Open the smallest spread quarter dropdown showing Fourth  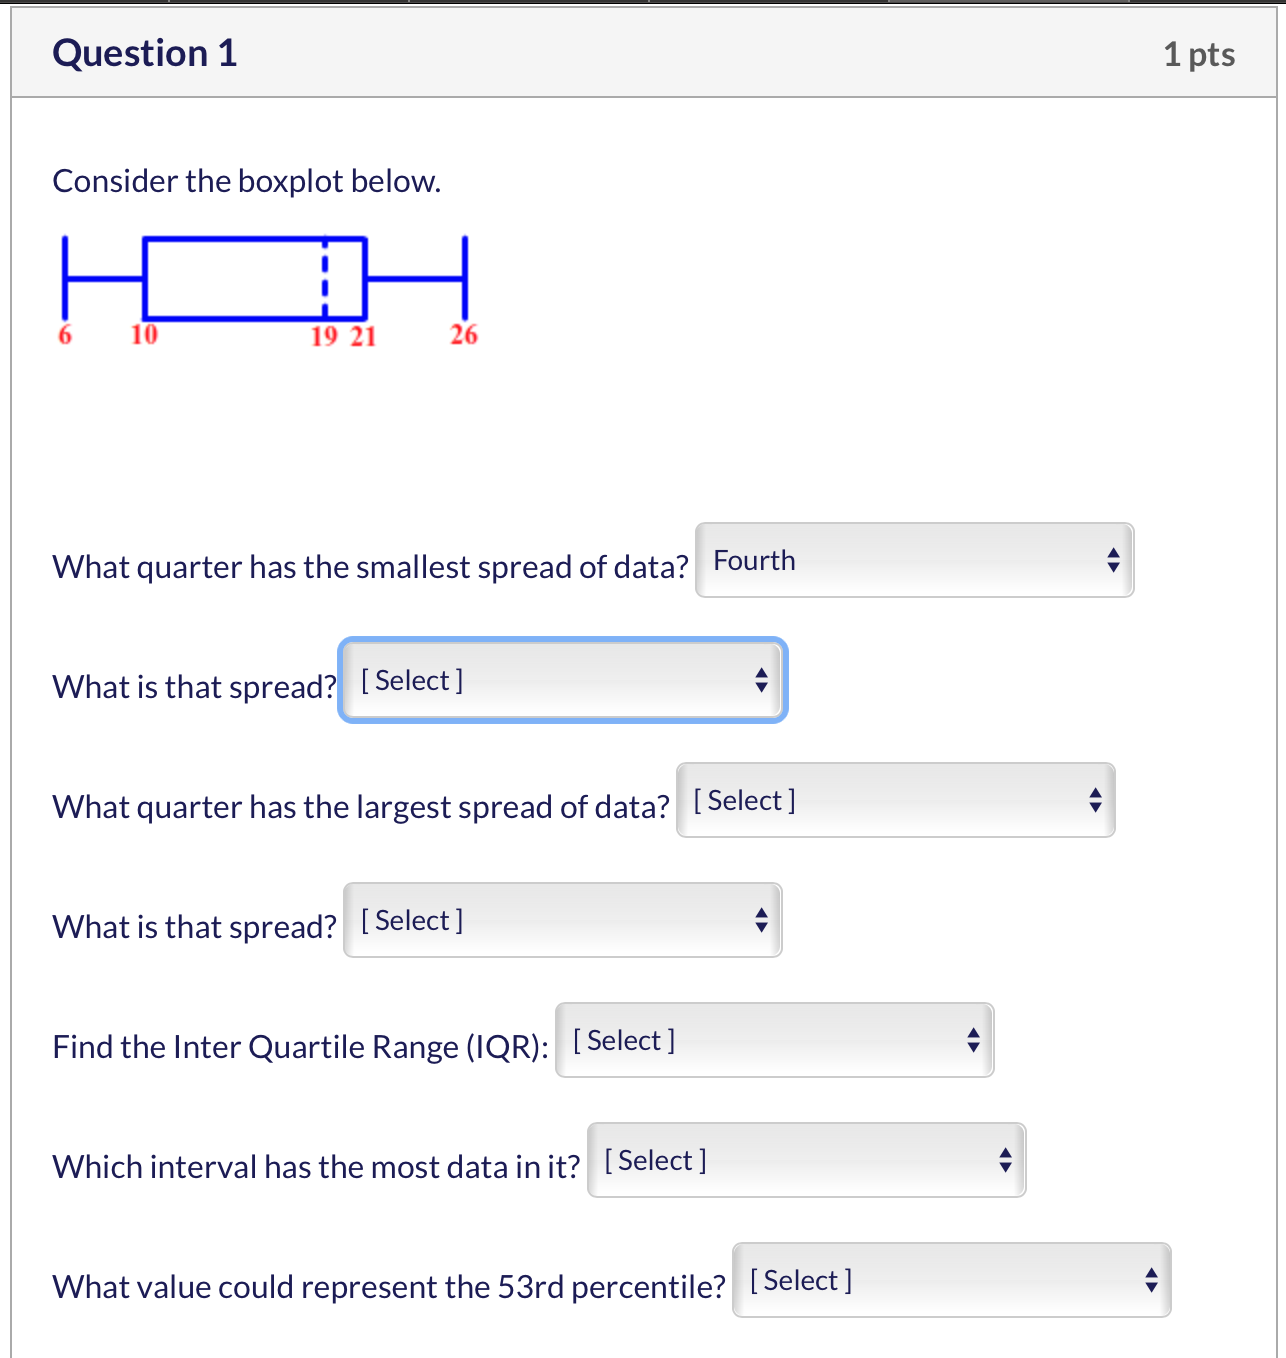pyautogui.click(x=913, y=560)
